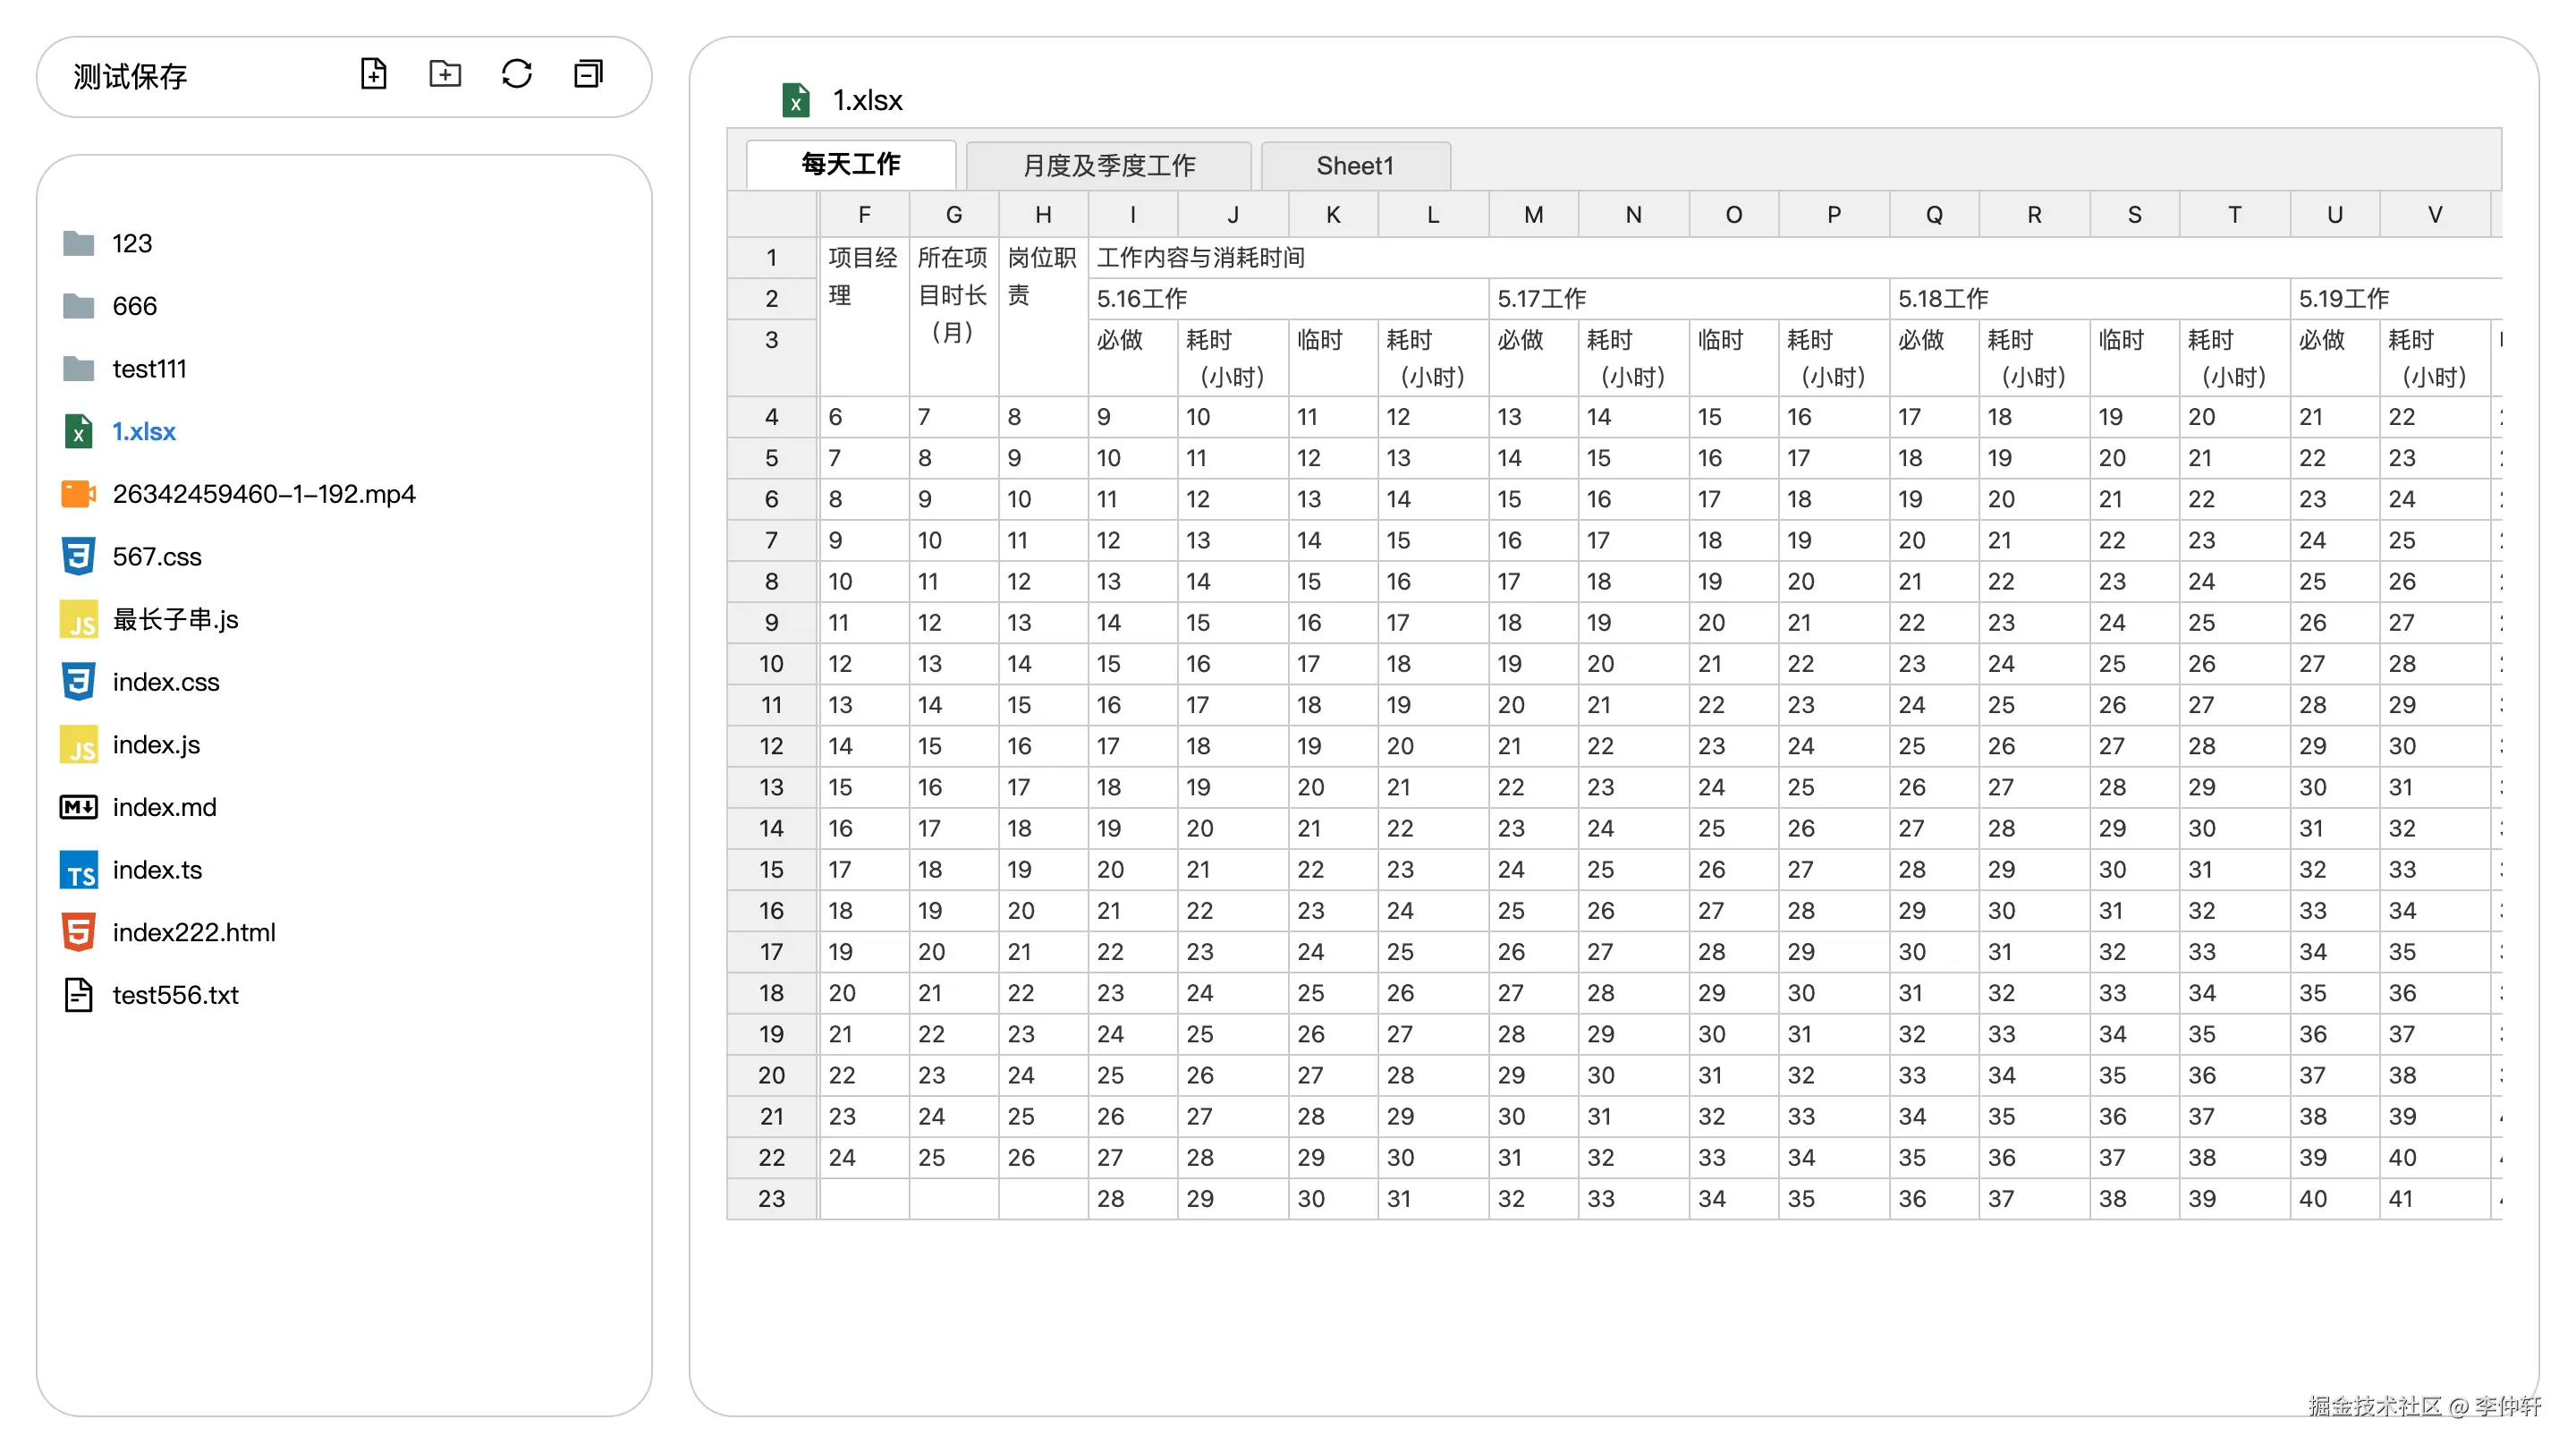Click the collapse all folders icon
This screenshot has width=2576, height=1453.
(x=588, y=74)
